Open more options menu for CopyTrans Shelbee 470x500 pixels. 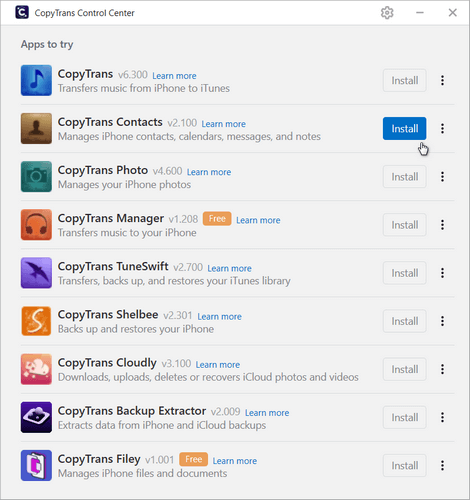tap(442, 321)
